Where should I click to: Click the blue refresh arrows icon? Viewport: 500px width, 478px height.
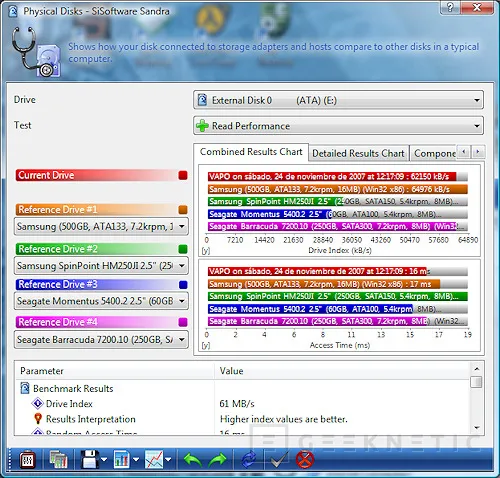pyautogui.click(x=249, y=460)
